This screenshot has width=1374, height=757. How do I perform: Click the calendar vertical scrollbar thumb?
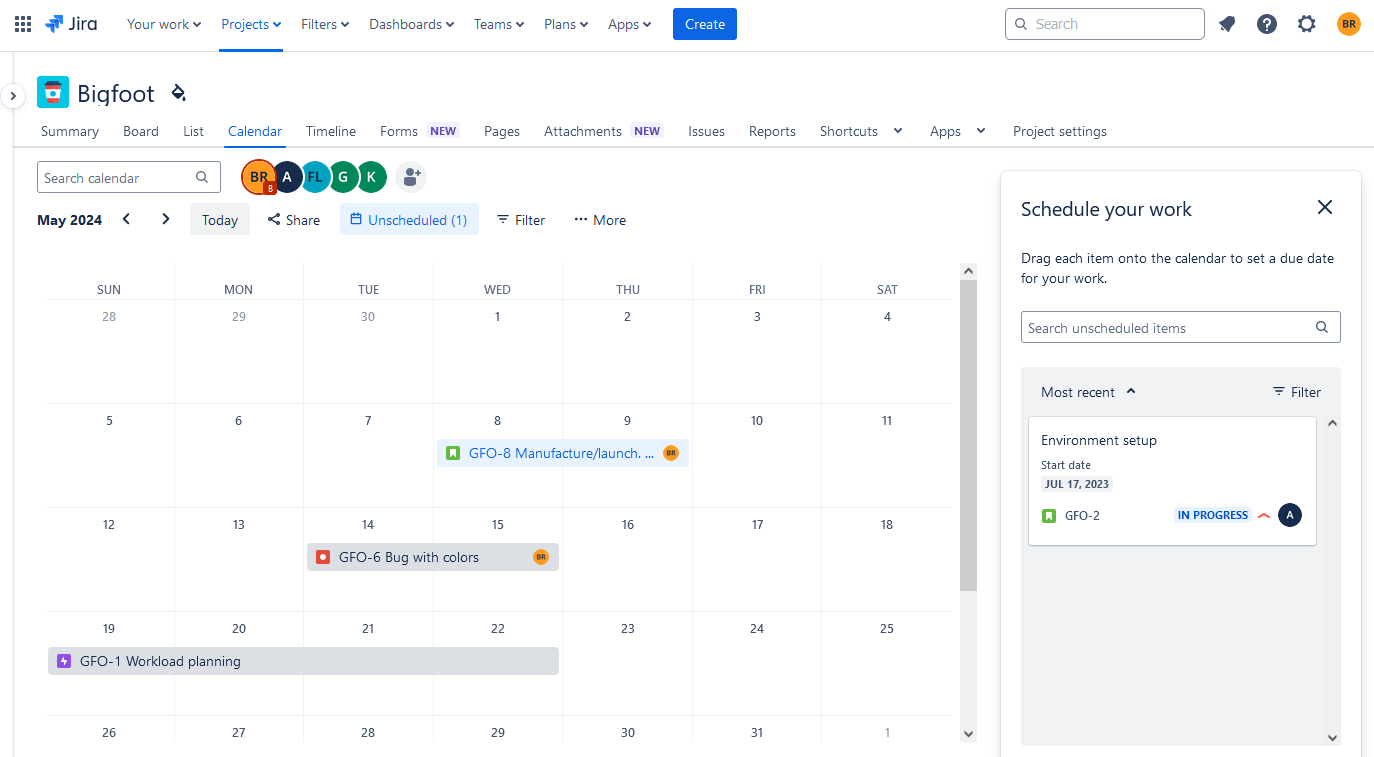click(968, 435)
